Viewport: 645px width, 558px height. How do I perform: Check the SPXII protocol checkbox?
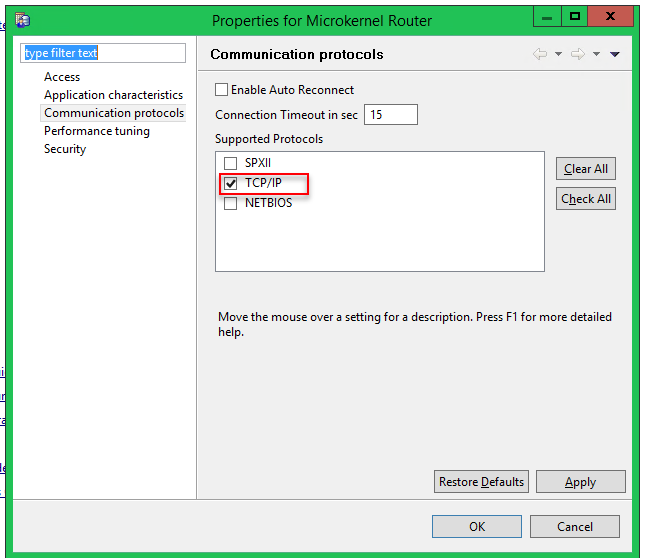coord(230,163)
